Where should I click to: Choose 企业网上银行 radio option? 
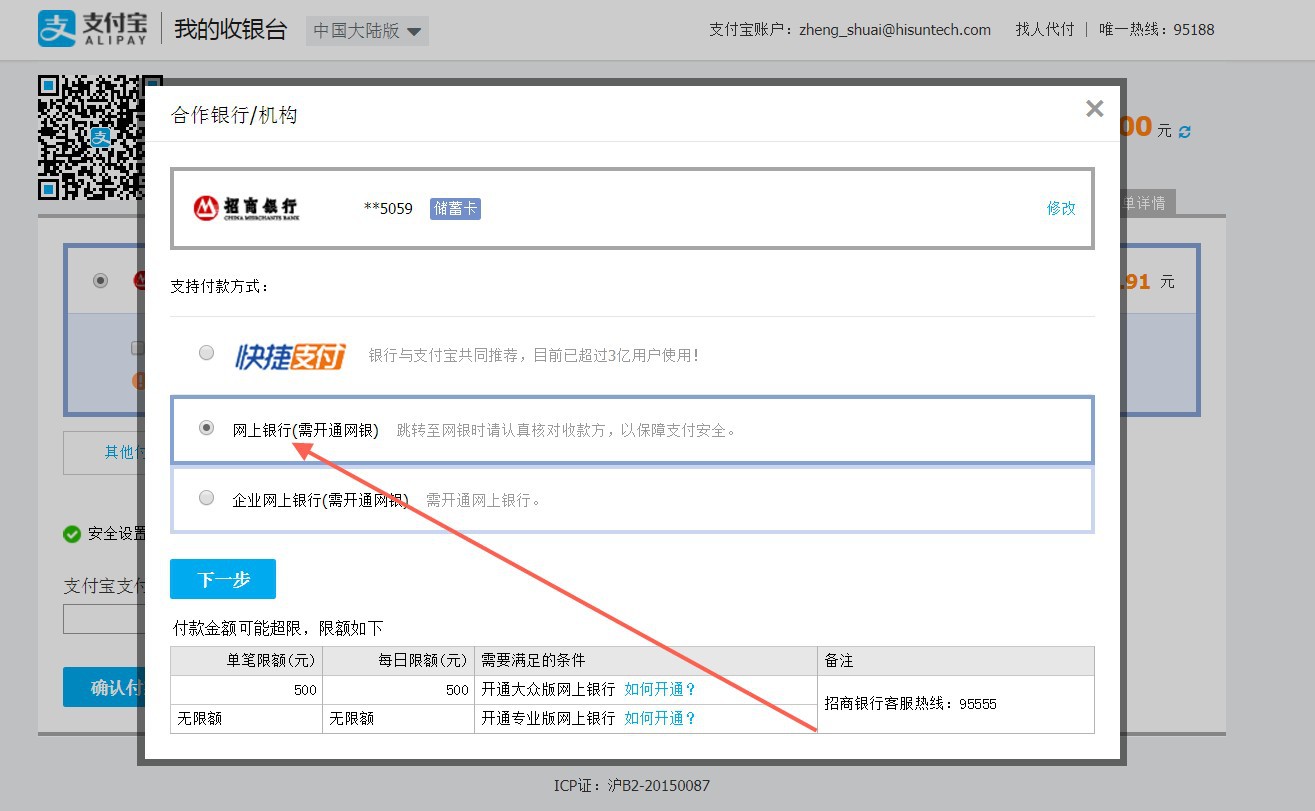click(x=206, y=498)
